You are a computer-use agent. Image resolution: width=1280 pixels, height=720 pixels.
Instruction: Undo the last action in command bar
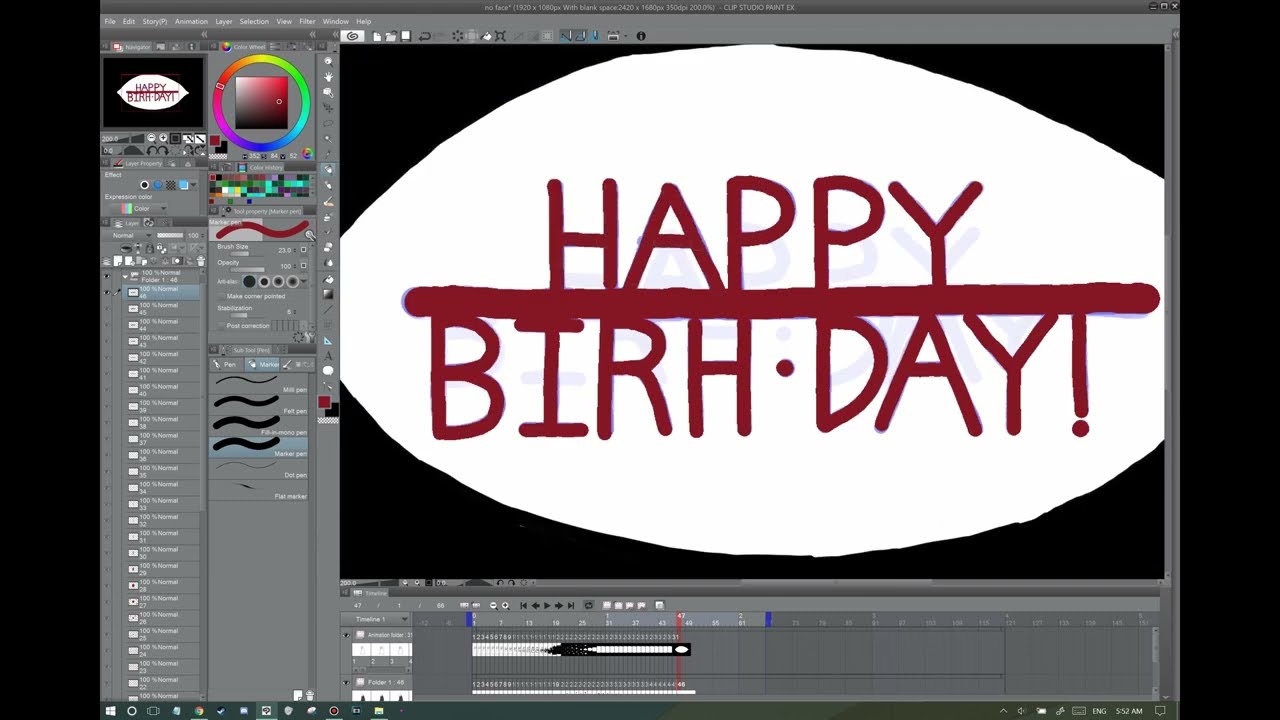point(425,36)
